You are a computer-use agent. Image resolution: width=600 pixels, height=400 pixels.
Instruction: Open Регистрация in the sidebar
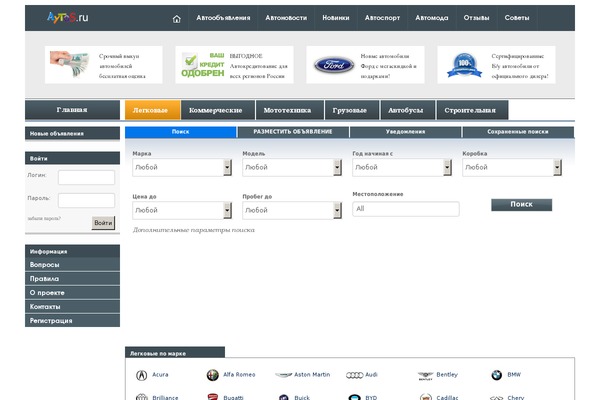(x=72, y=321)
